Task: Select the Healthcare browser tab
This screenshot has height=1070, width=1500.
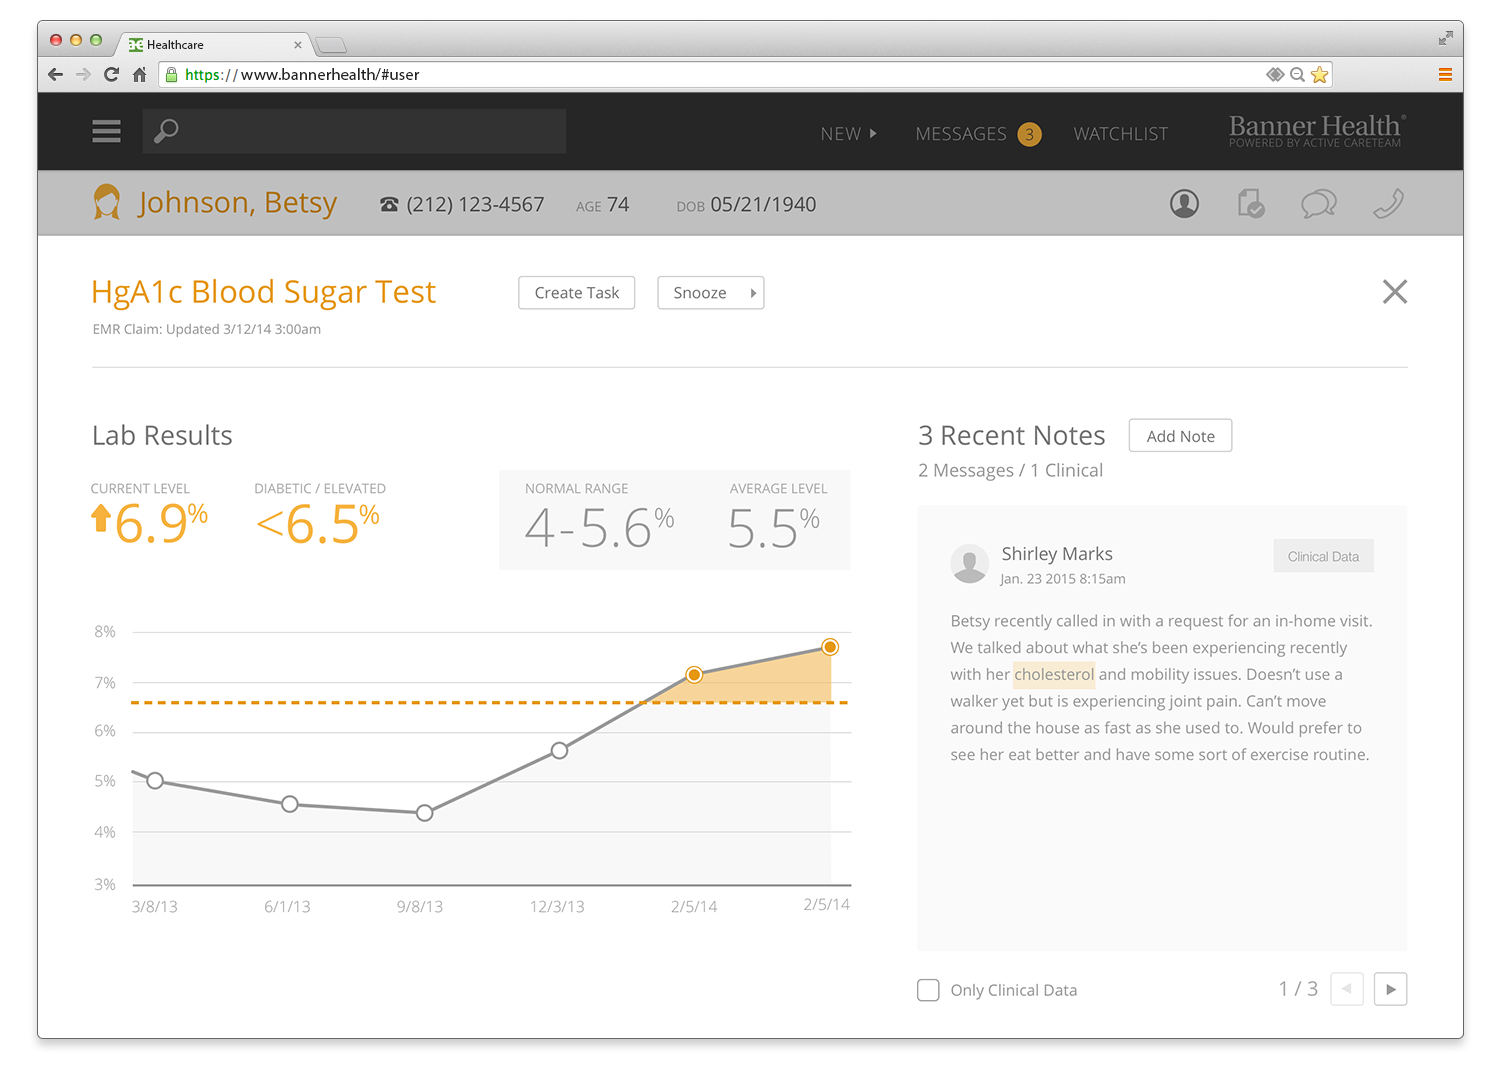Action: tap(214, 45)
